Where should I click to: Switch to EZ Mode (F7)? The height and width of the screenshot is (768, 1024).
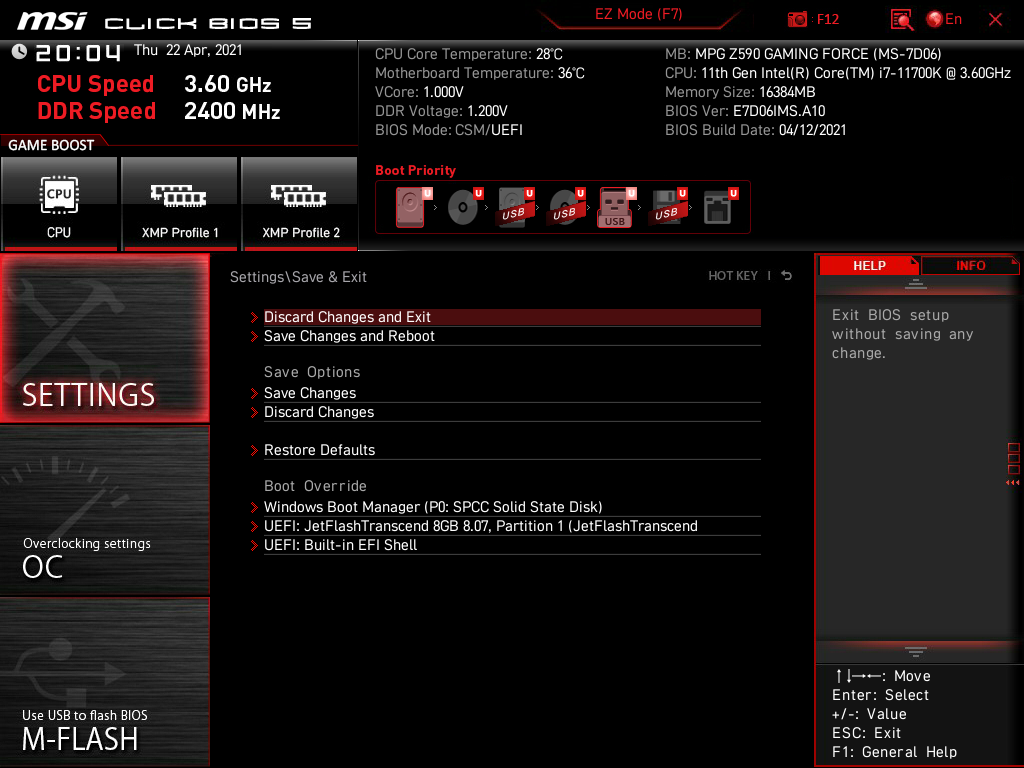coord(638,14)
